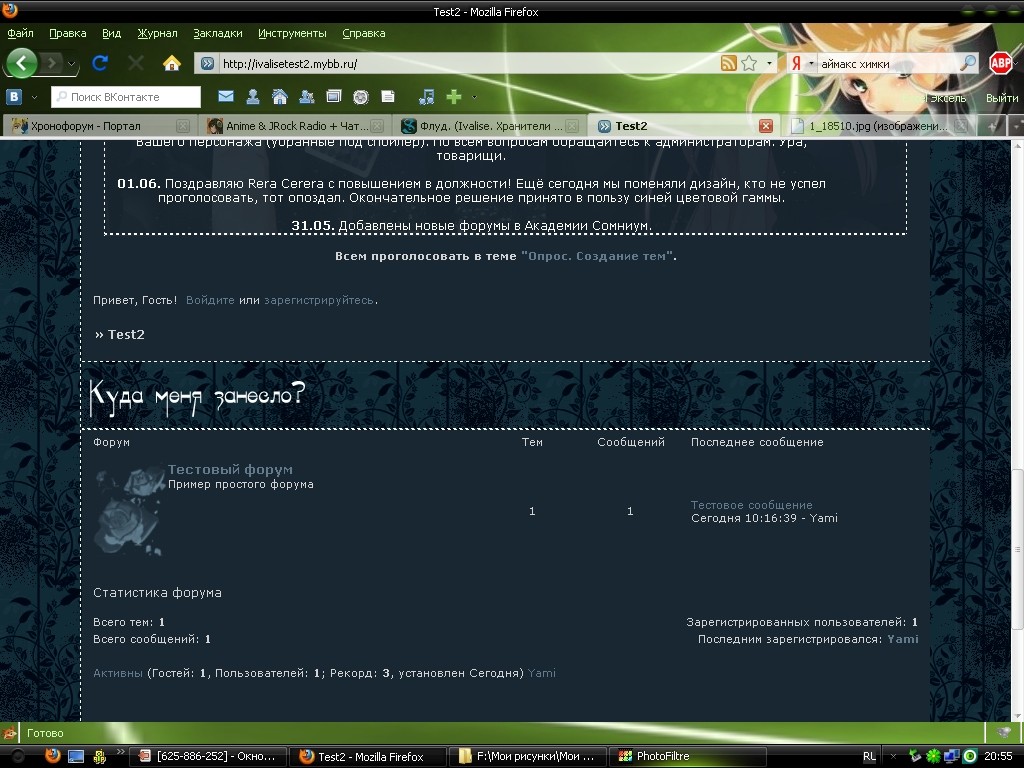Image resolution: width=1024 pixels, height=768 pixels.
Task: Click the Show Desktop quick launch icon
Action: click(76, 756)
